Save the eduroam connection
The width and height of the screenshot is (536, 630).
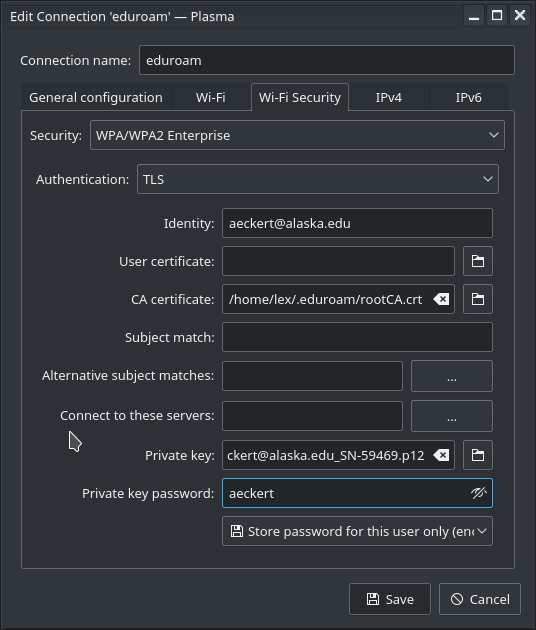tap(390, 599)
